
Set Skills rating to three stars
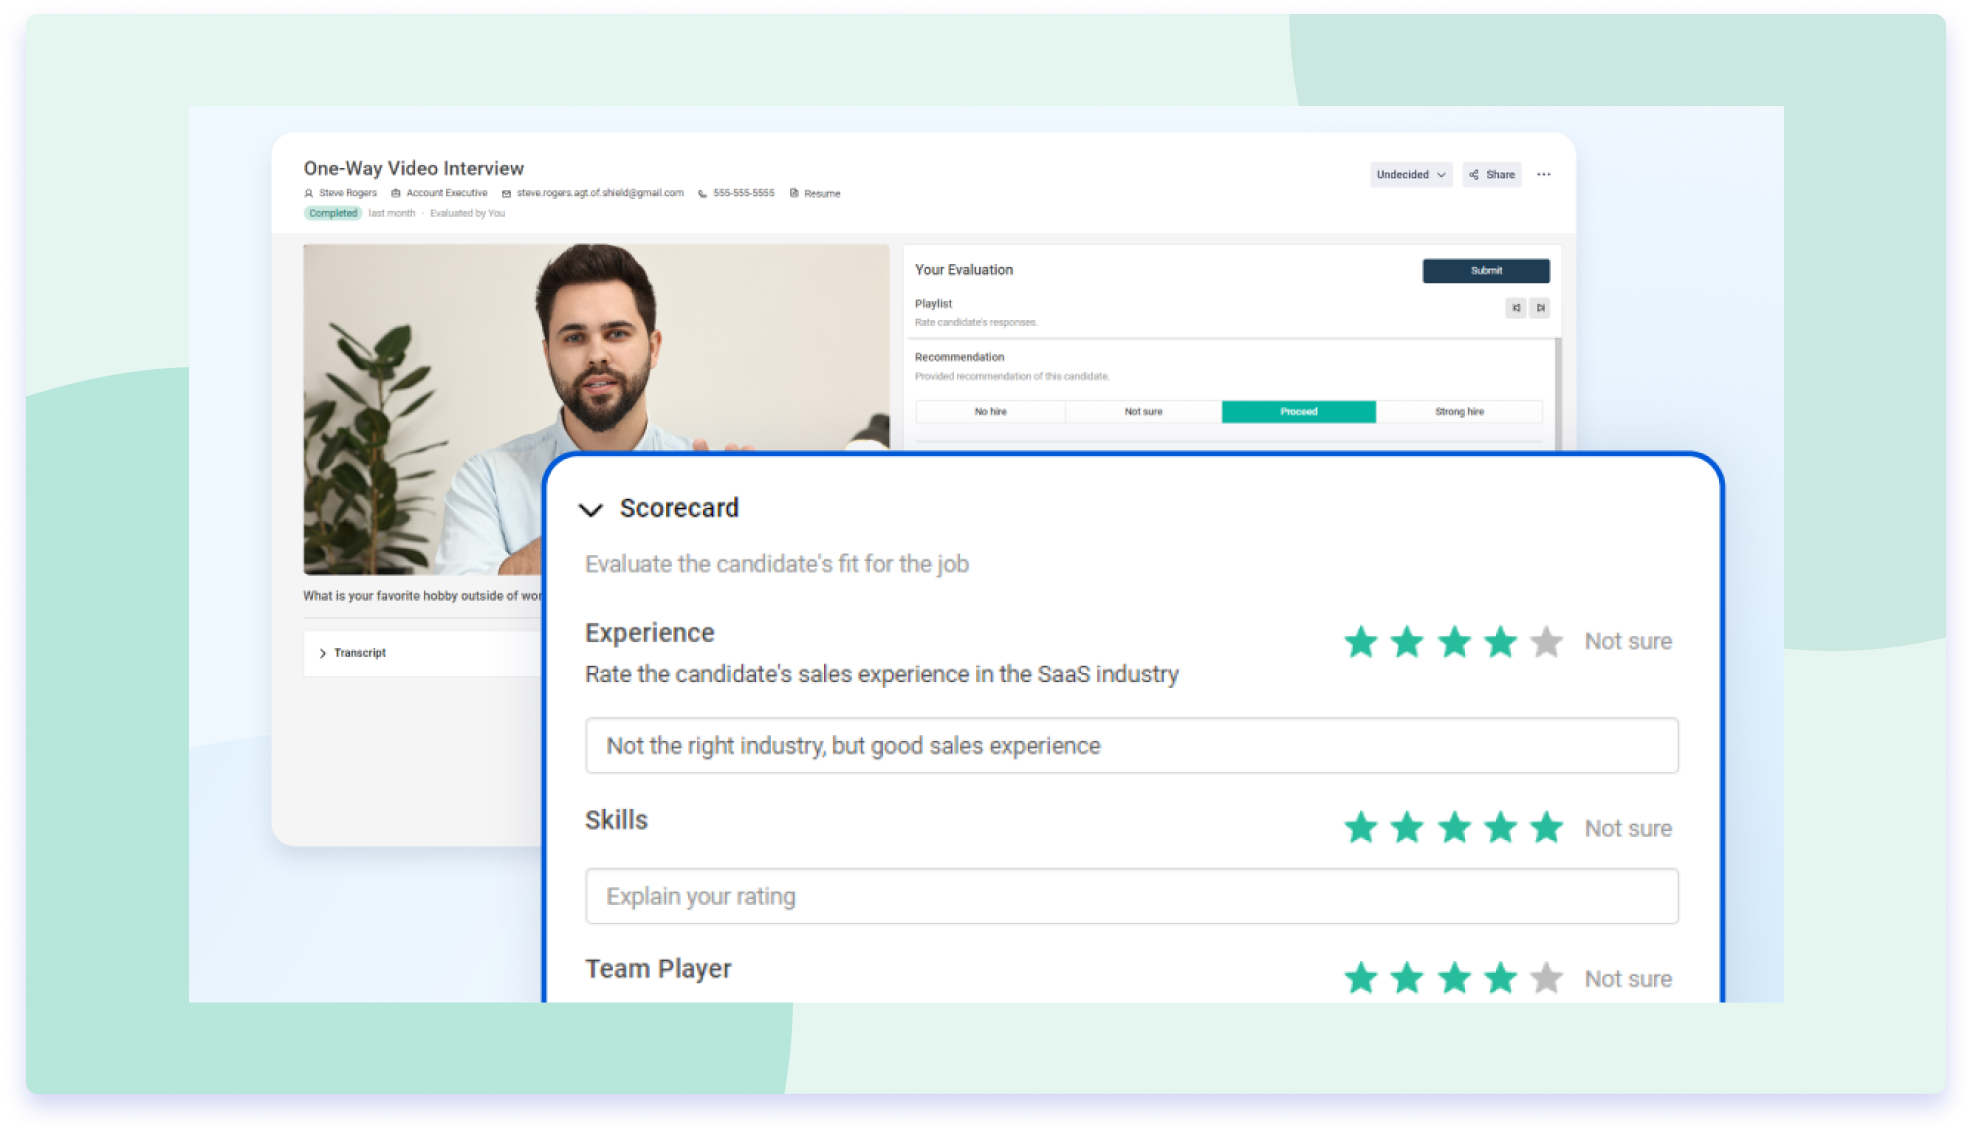tap(1454, 828)
